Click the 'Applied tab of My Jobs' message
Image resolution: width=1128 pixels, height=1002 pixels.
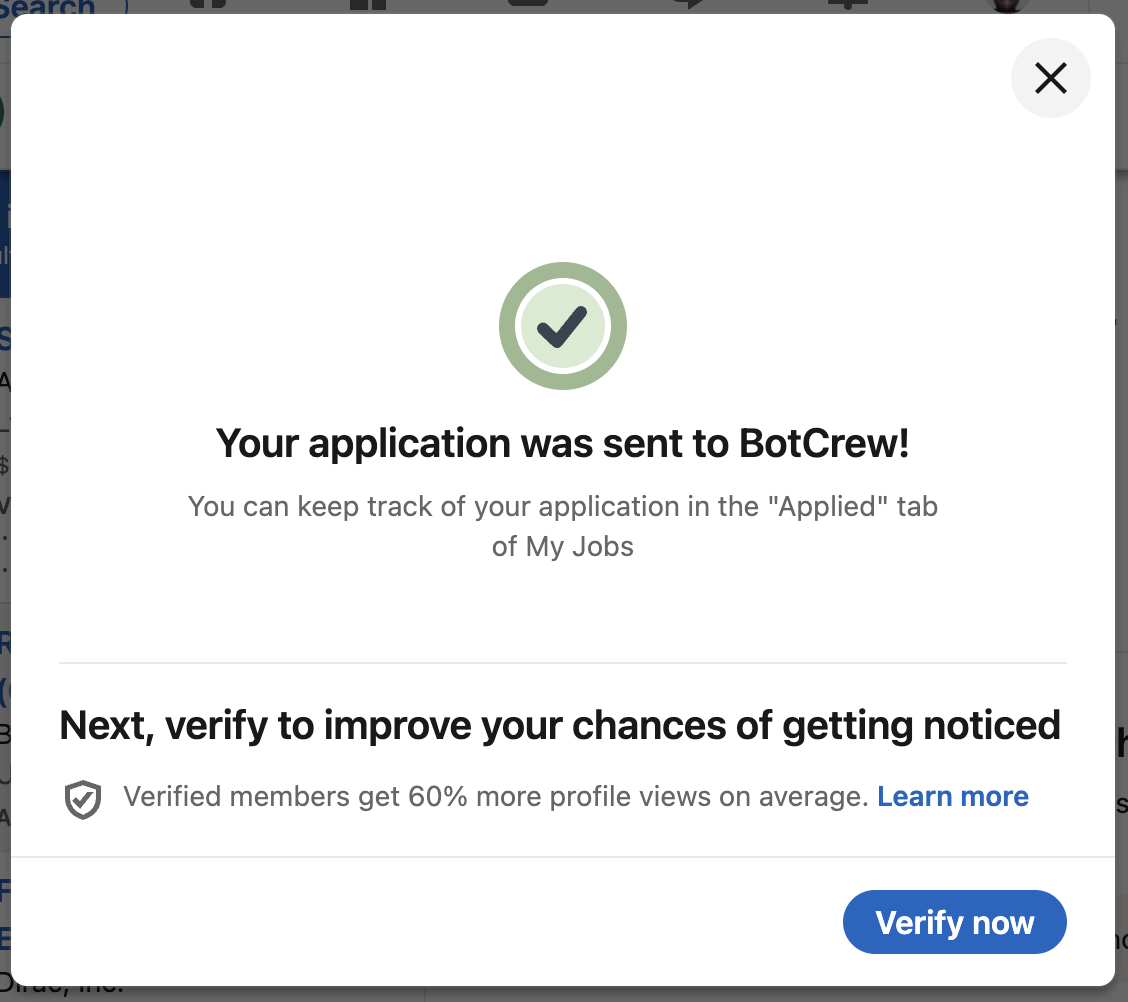tap(563, 527)
